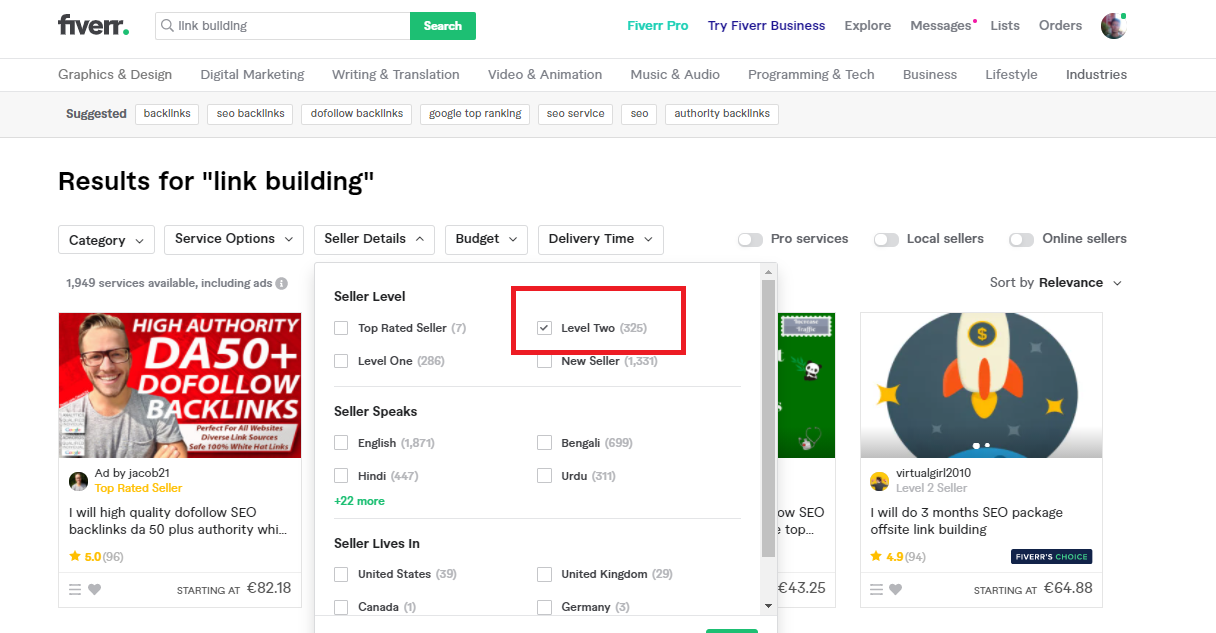Check Canada checkbox

pyautogui.click(x=341, y=607)
